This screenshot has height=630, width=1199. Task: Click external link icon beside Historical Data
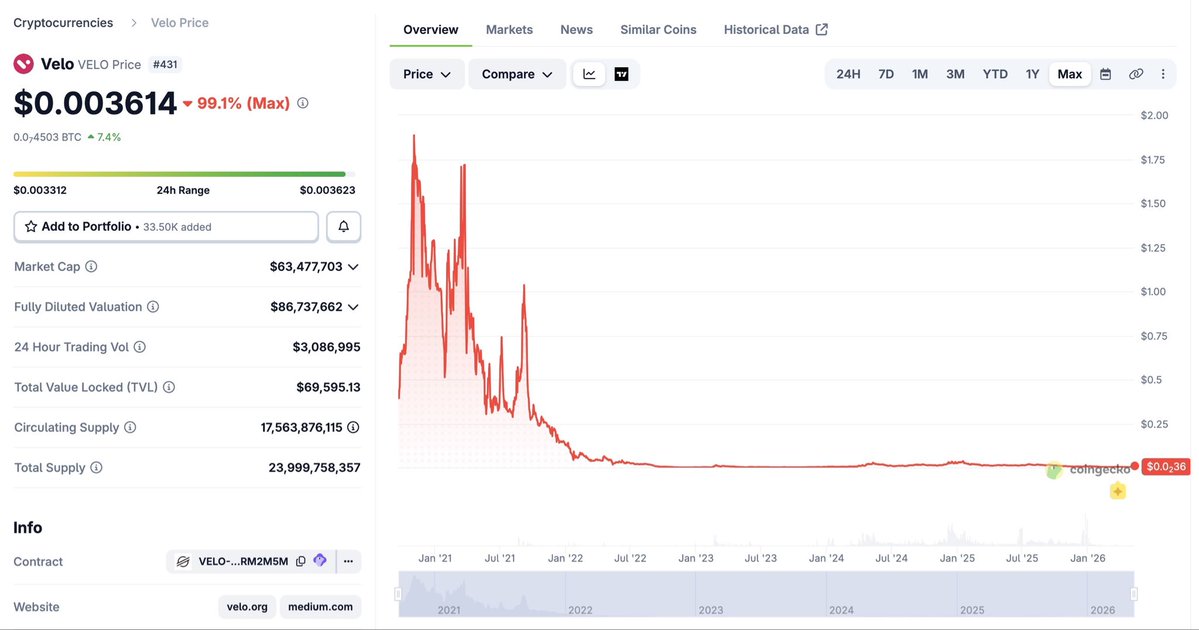coord(822,29)
